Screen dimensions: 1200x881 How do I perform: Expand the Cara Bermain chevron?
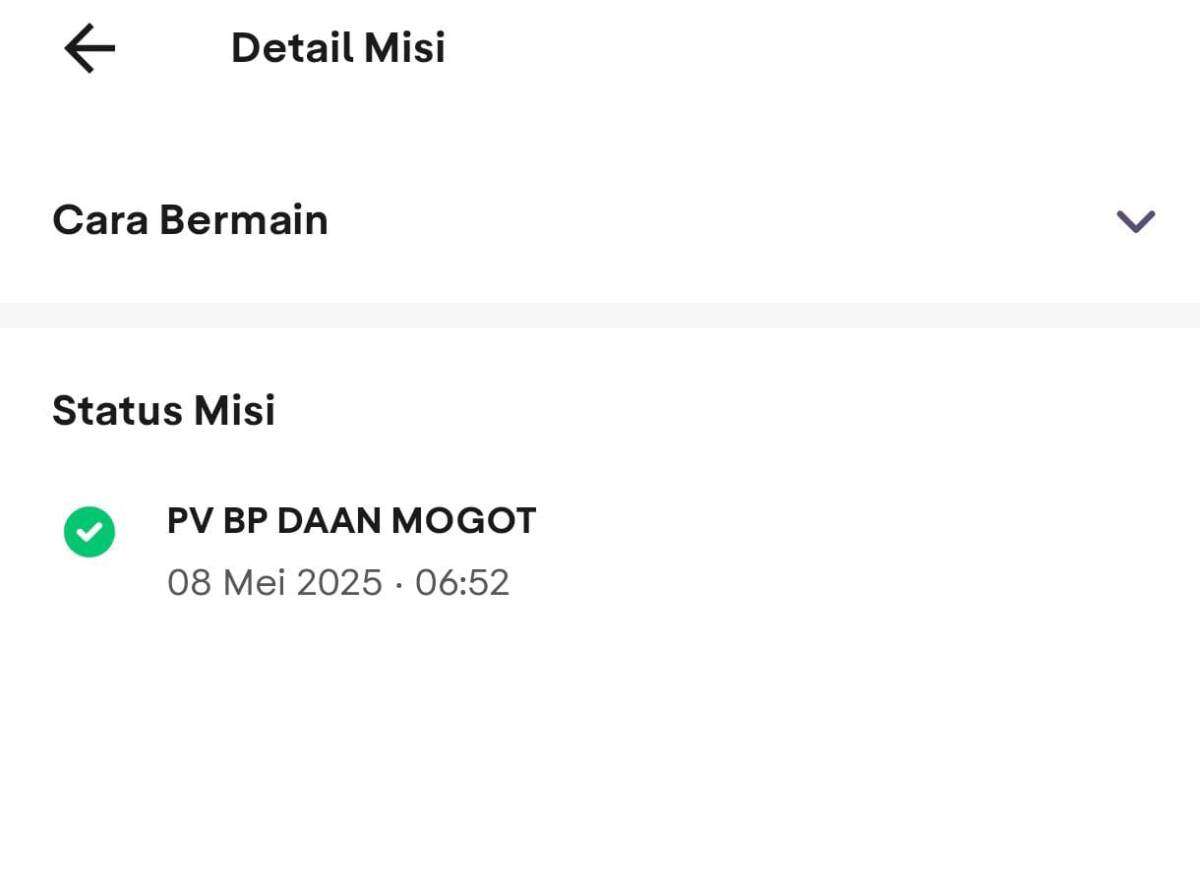click(x=1135, y=221)
